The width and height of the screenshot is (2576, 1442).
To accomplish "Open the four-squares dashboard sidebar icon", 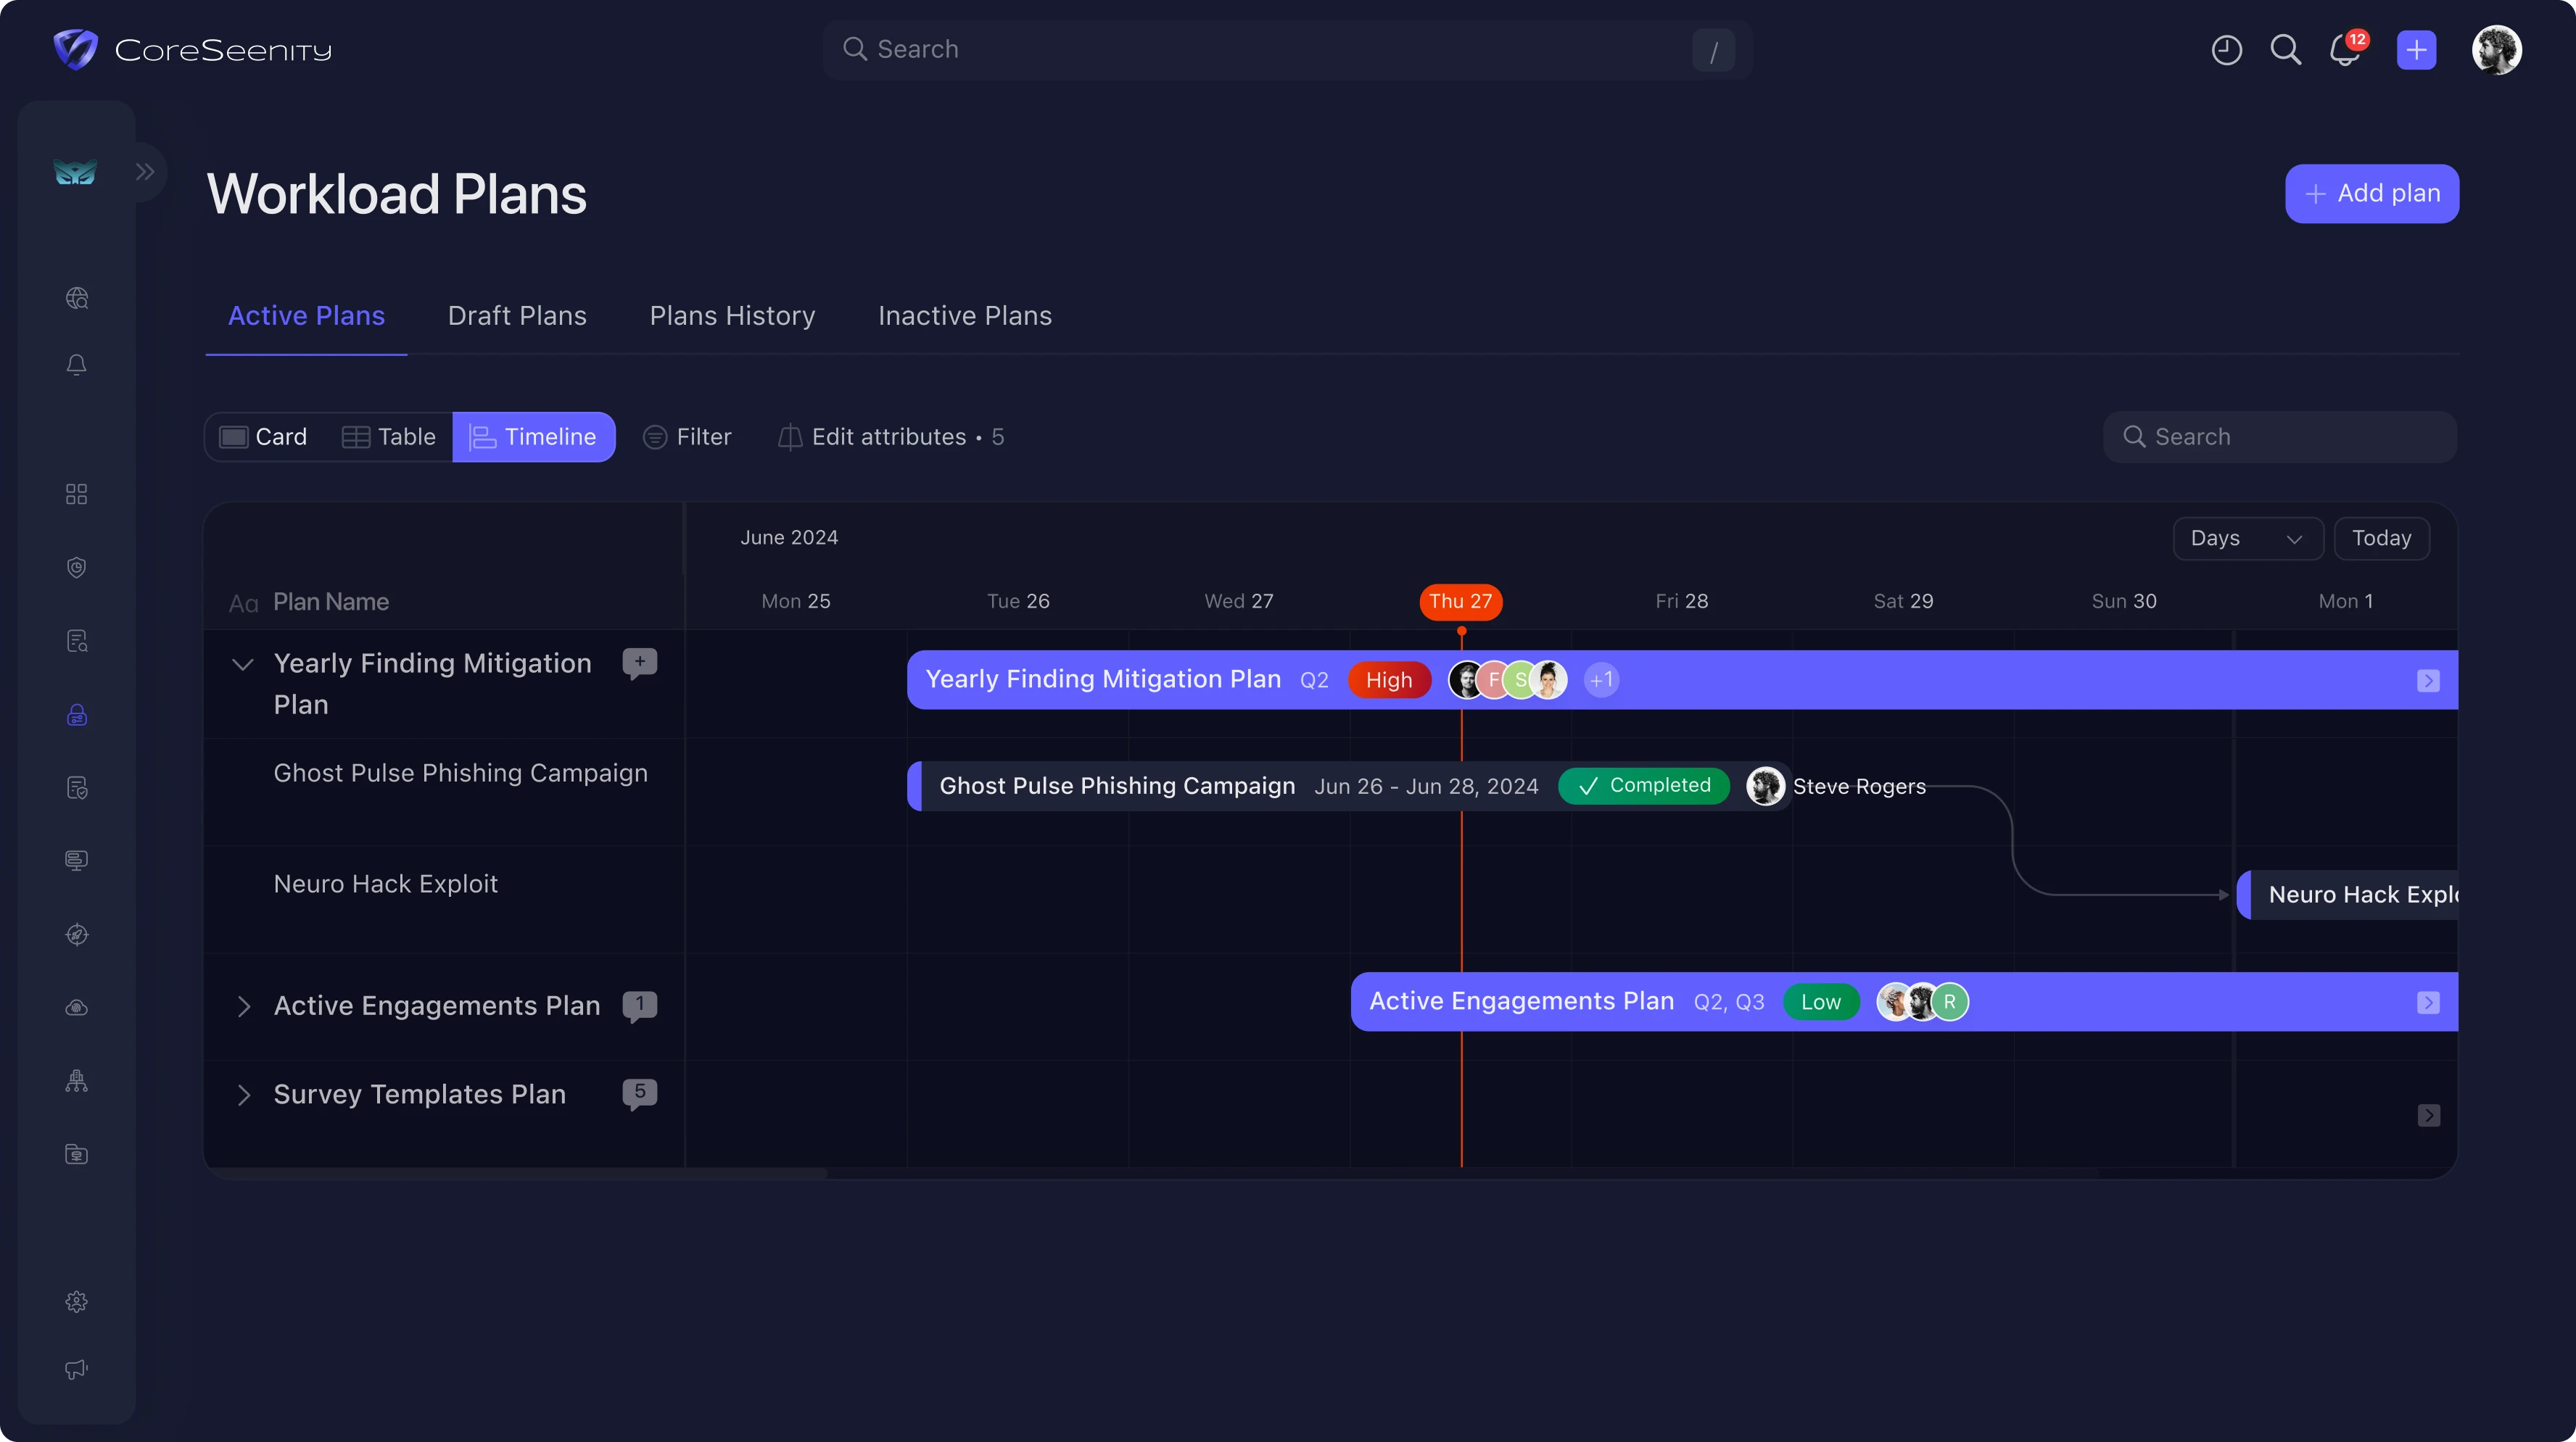I will coord(77,494).
